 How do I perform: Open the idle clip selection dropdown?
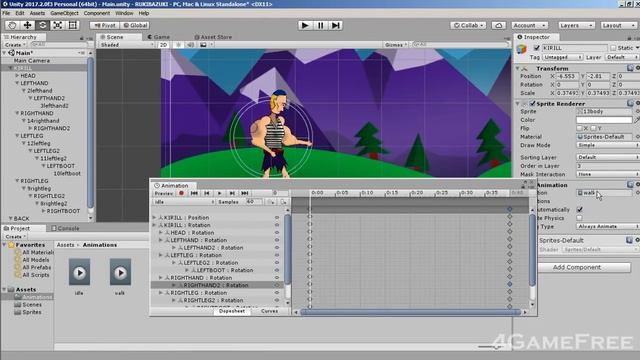183,202
